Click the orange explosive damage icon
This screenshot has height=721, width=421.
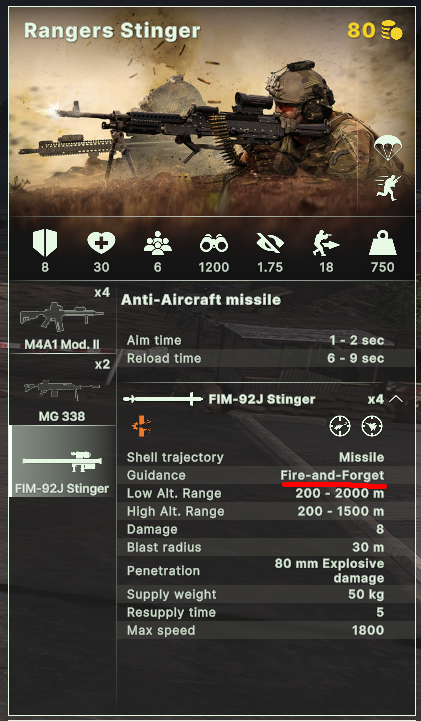(142, 426)
